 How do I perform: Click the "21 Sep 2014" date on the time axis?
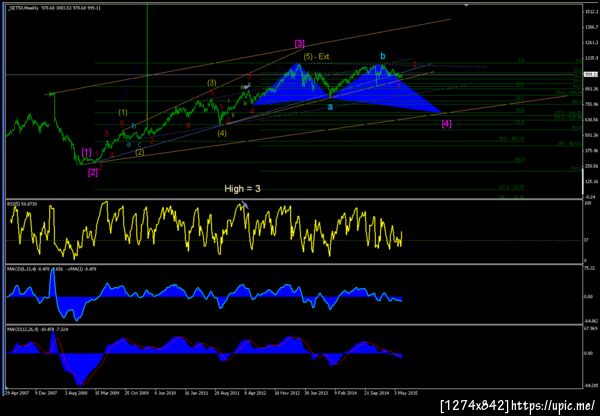click(377, 393)
